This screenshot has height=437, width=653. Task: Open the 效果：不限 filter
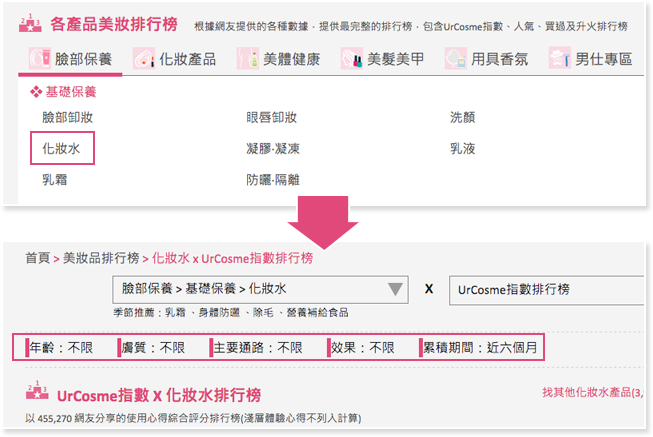[x=361, y=347]
